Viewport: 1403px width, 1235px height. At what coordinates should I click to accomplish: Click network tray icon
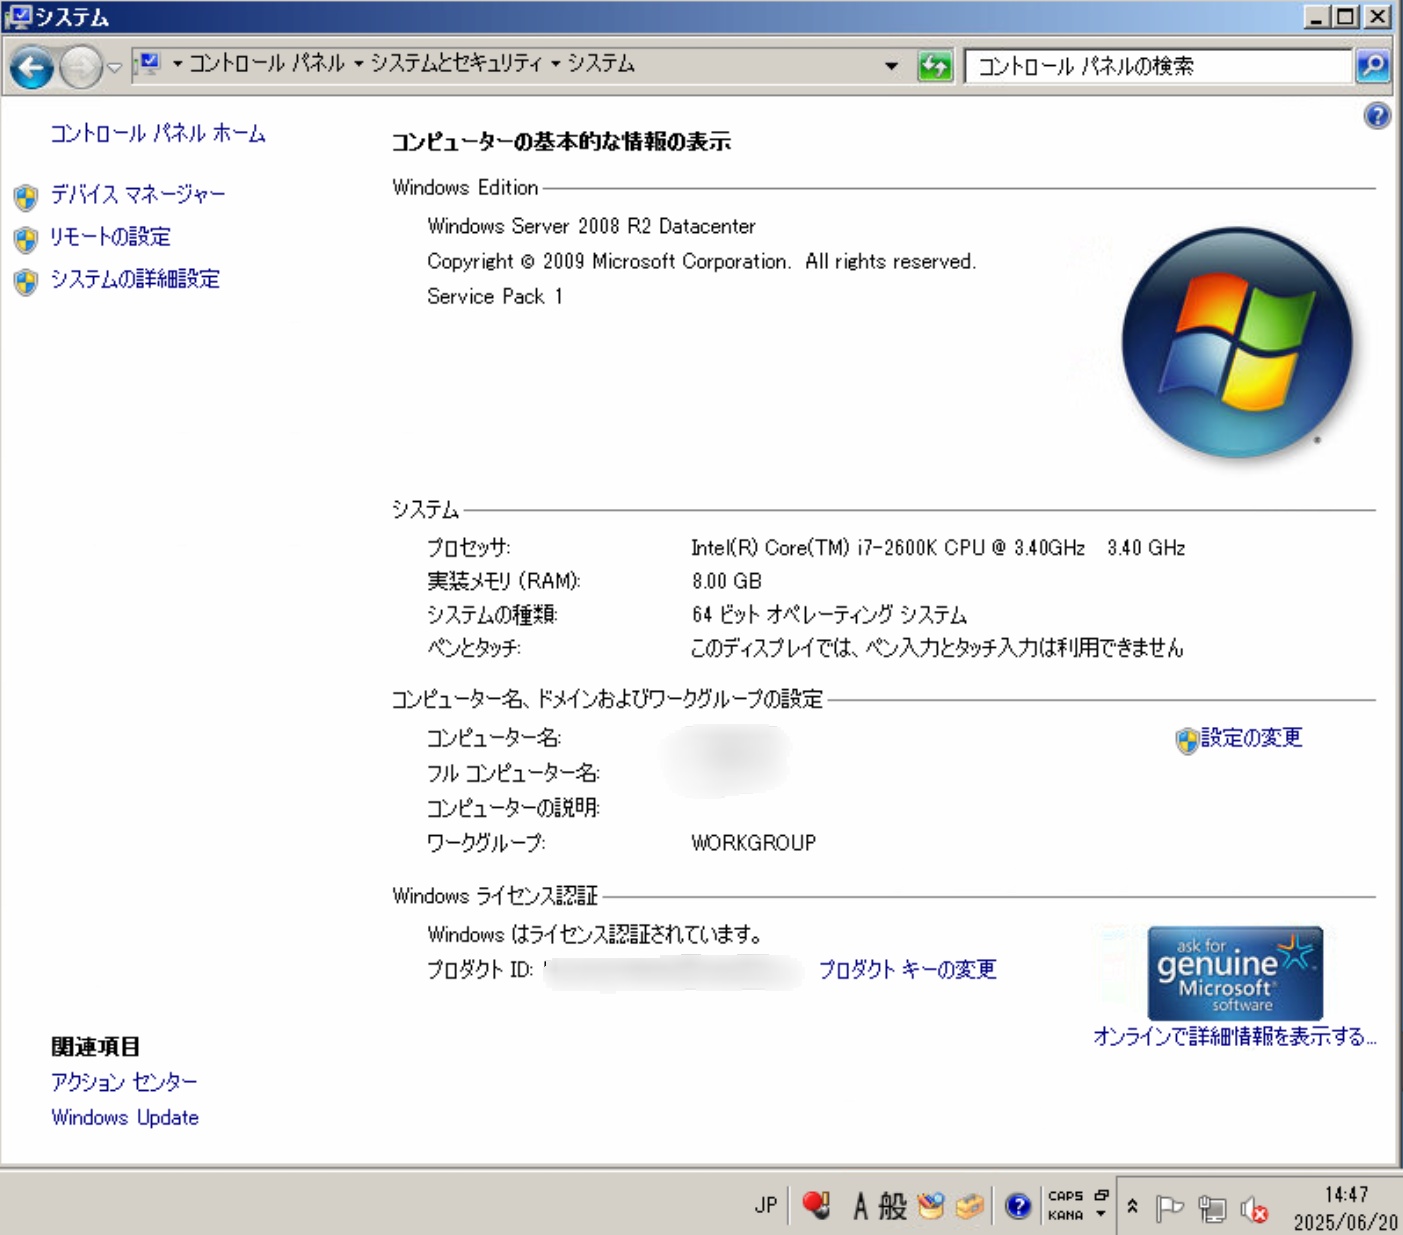pos(1212,1209)
